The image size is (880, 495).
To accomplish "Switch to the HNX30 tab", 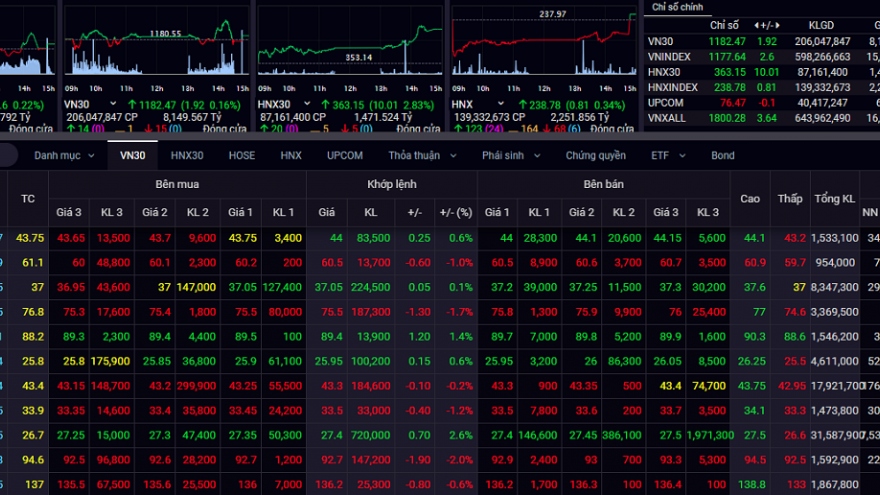I will point(187,156).
